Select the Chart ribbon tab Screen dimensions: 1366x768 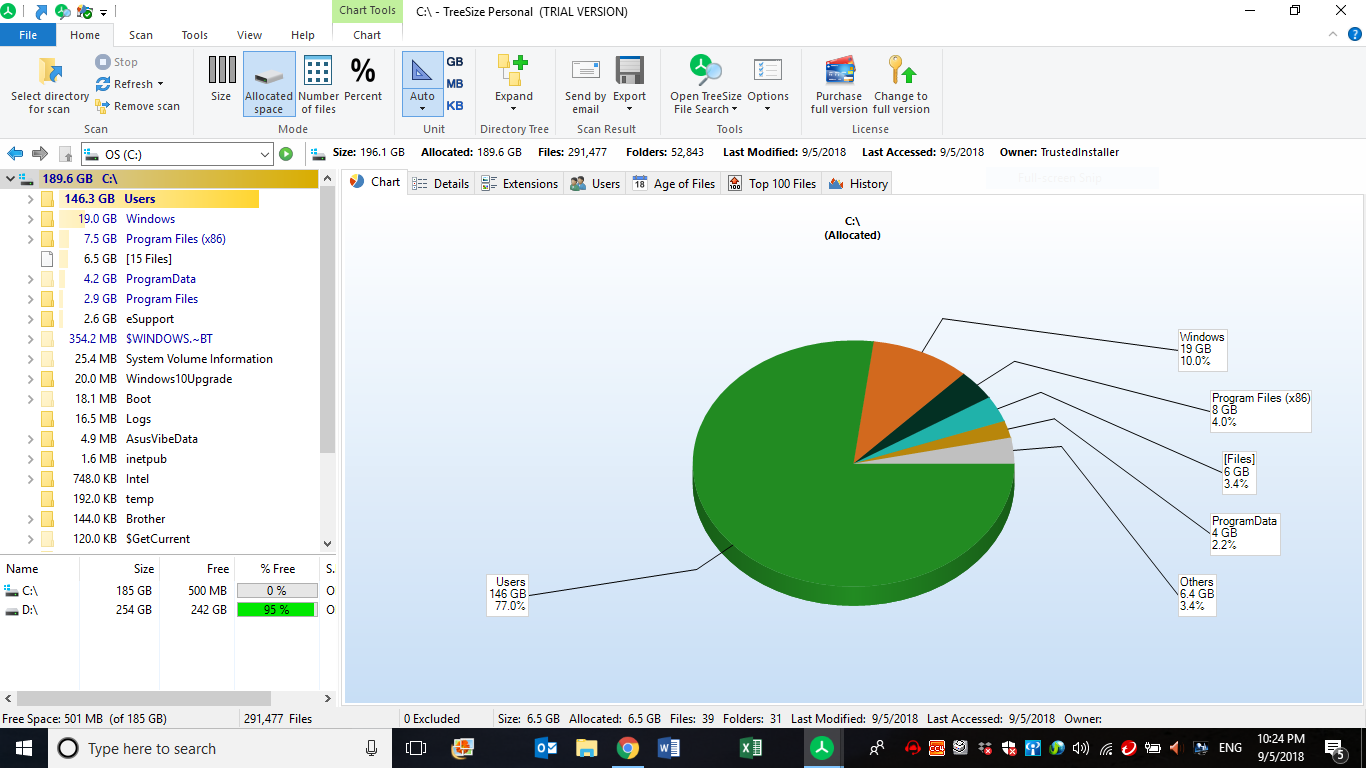[367, 35]
